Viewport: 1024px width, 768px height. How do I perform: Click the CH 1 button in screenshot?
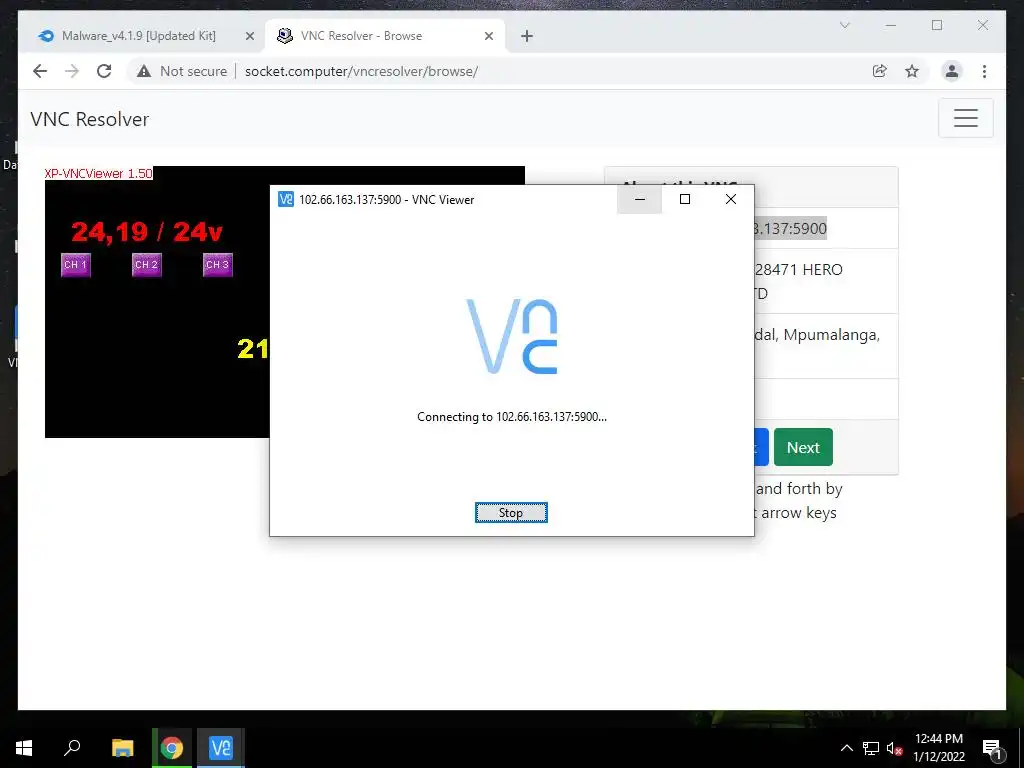76,264
